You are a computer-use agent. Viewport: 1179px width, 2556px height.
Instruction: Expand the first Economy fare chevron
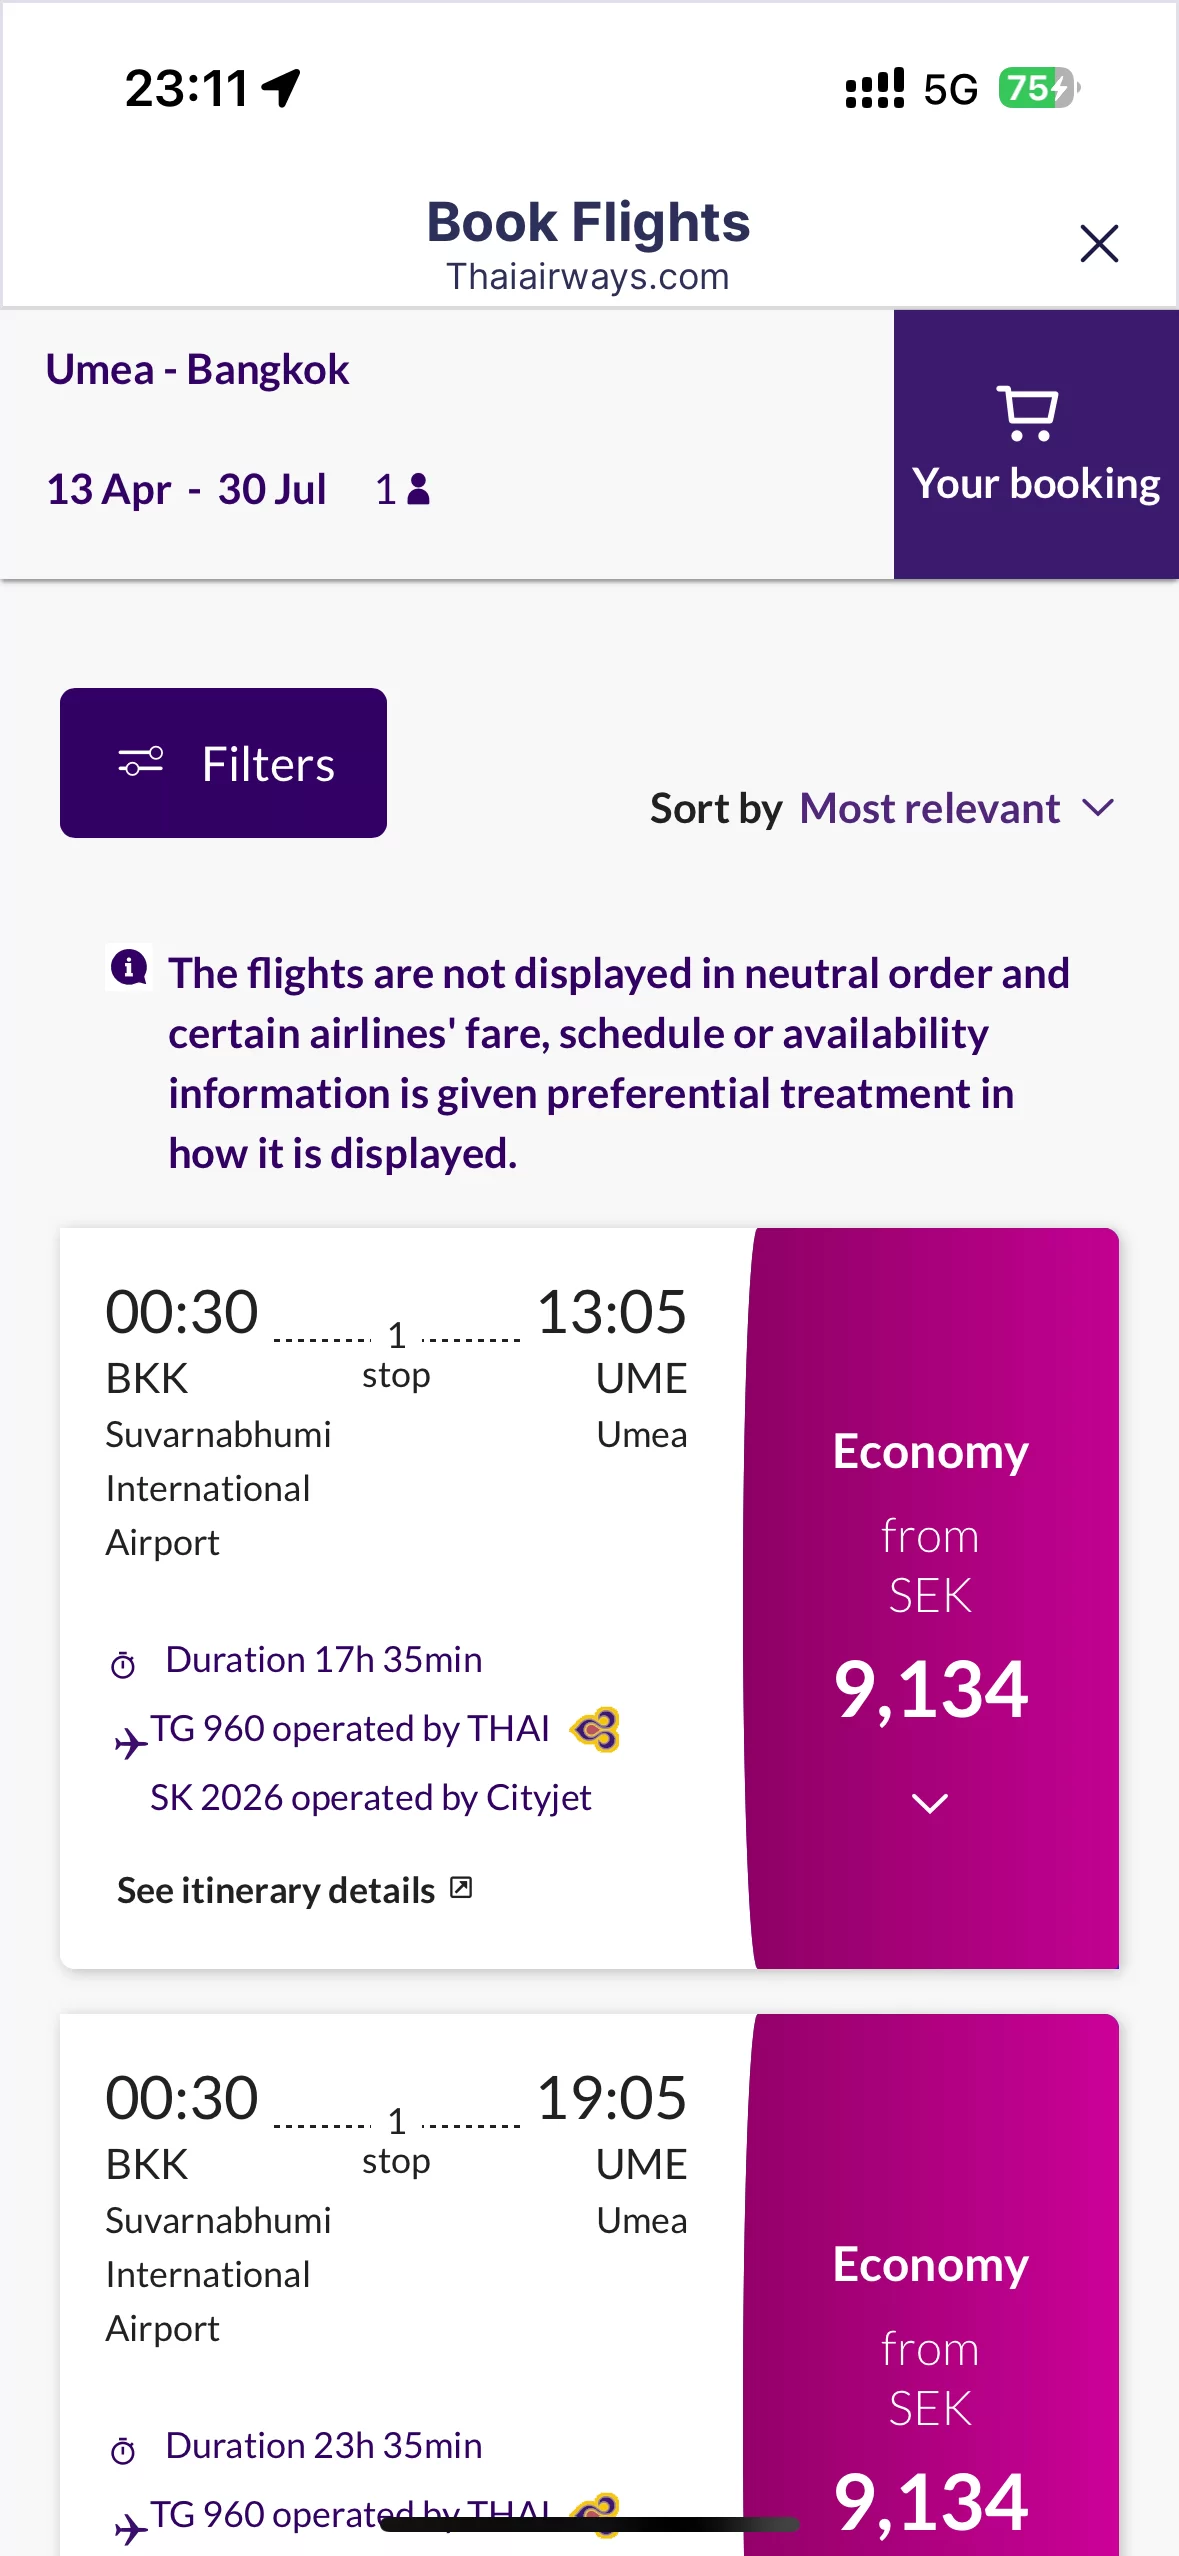coord(930,1803)
